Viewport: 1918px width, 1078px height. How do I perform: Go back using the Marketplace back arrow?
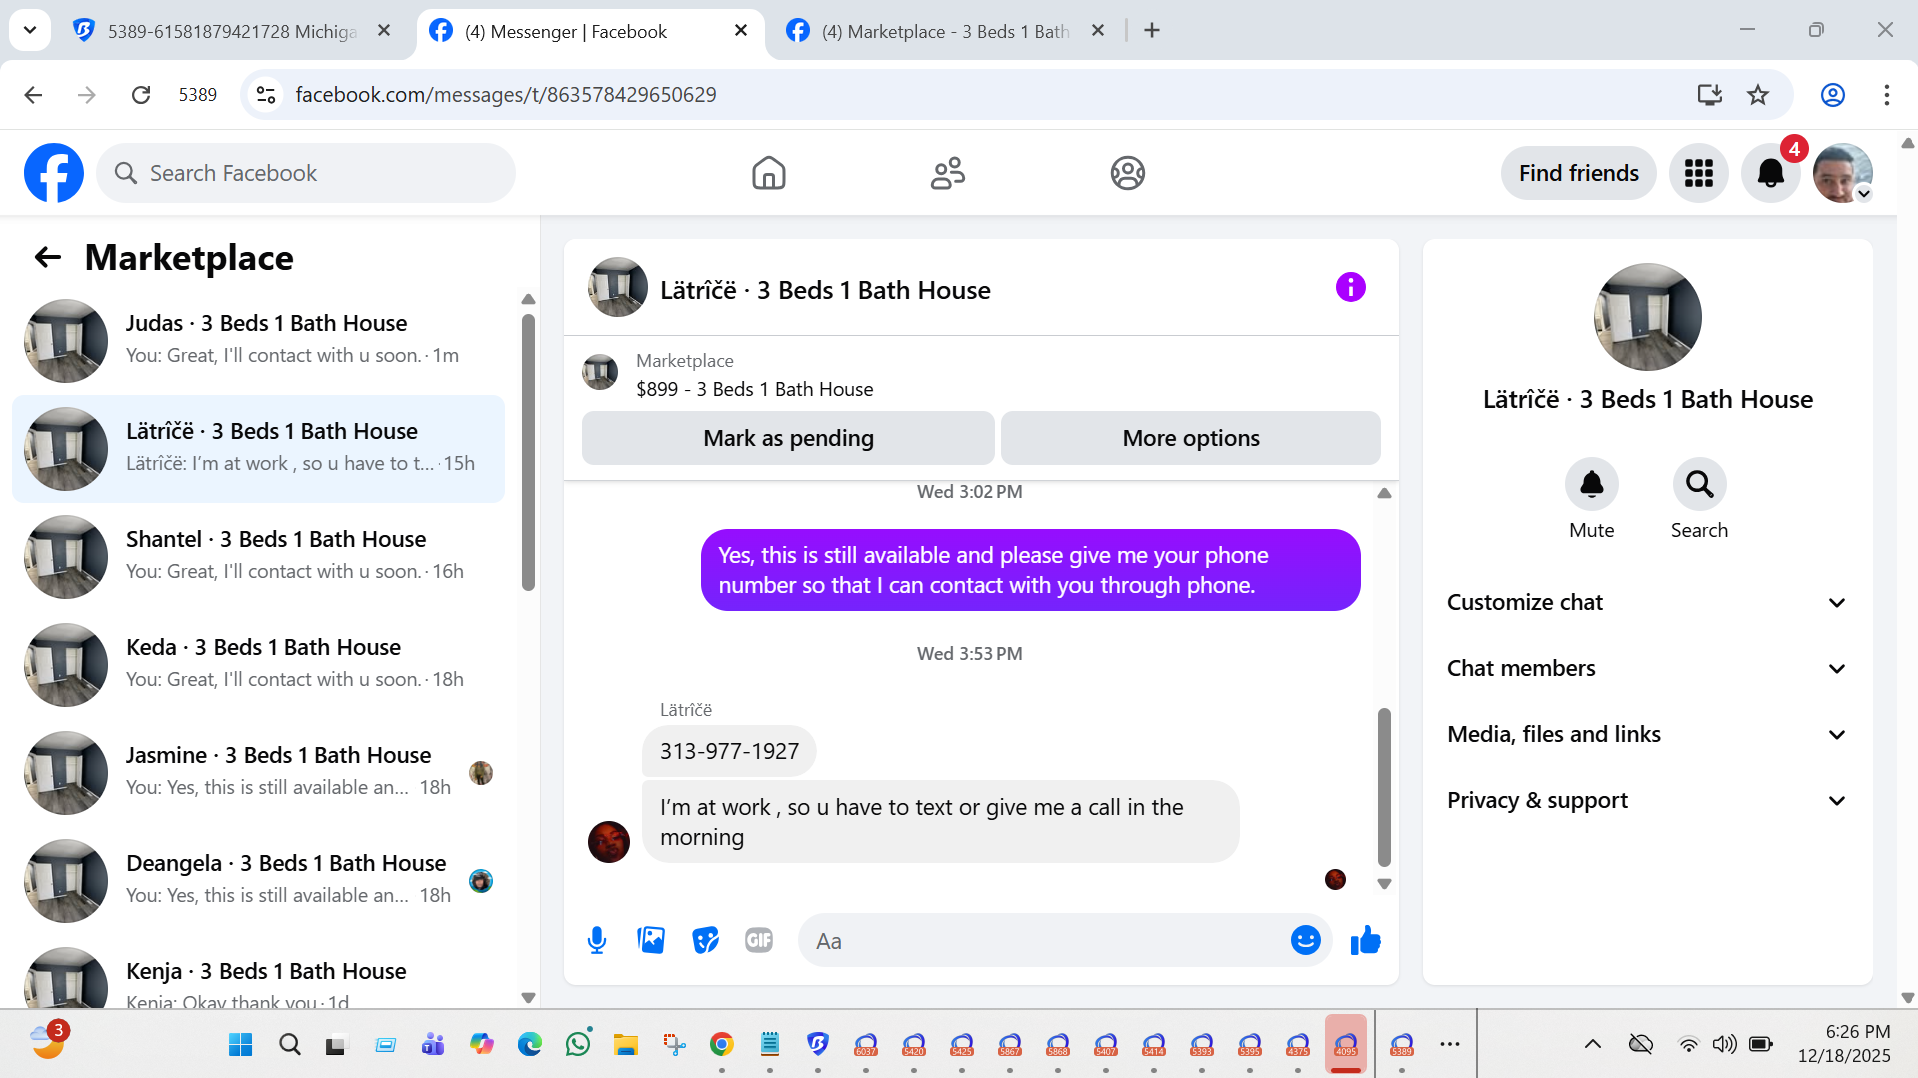(x=48, y=258)
